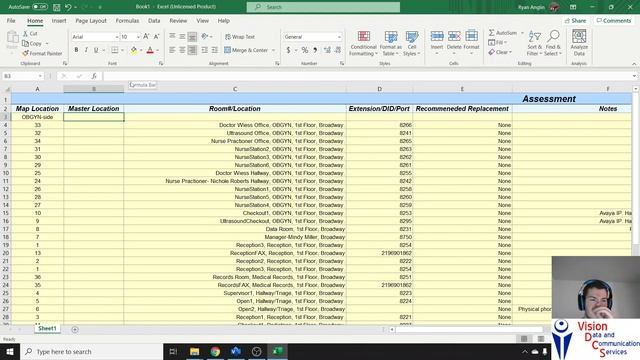
Task: Open Windows Start menu
Action: 10,351
